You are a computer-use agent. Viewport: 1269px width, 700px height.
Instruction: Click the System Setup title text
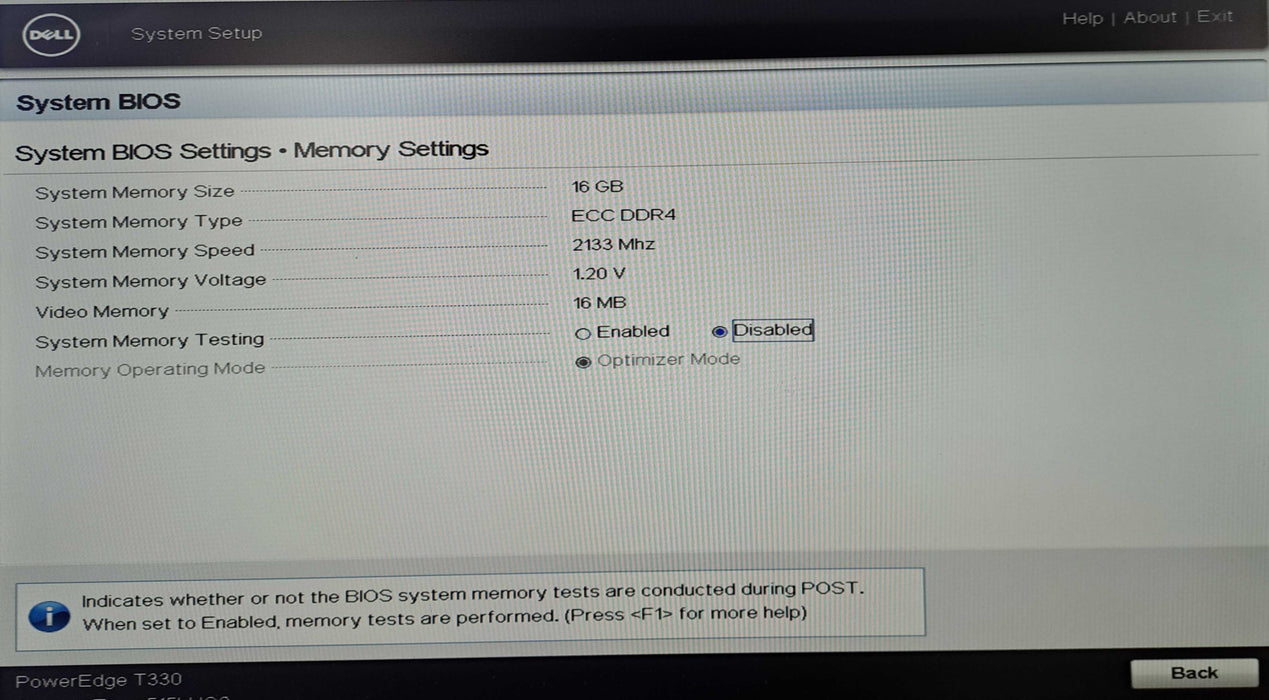(x=196, y=33)
